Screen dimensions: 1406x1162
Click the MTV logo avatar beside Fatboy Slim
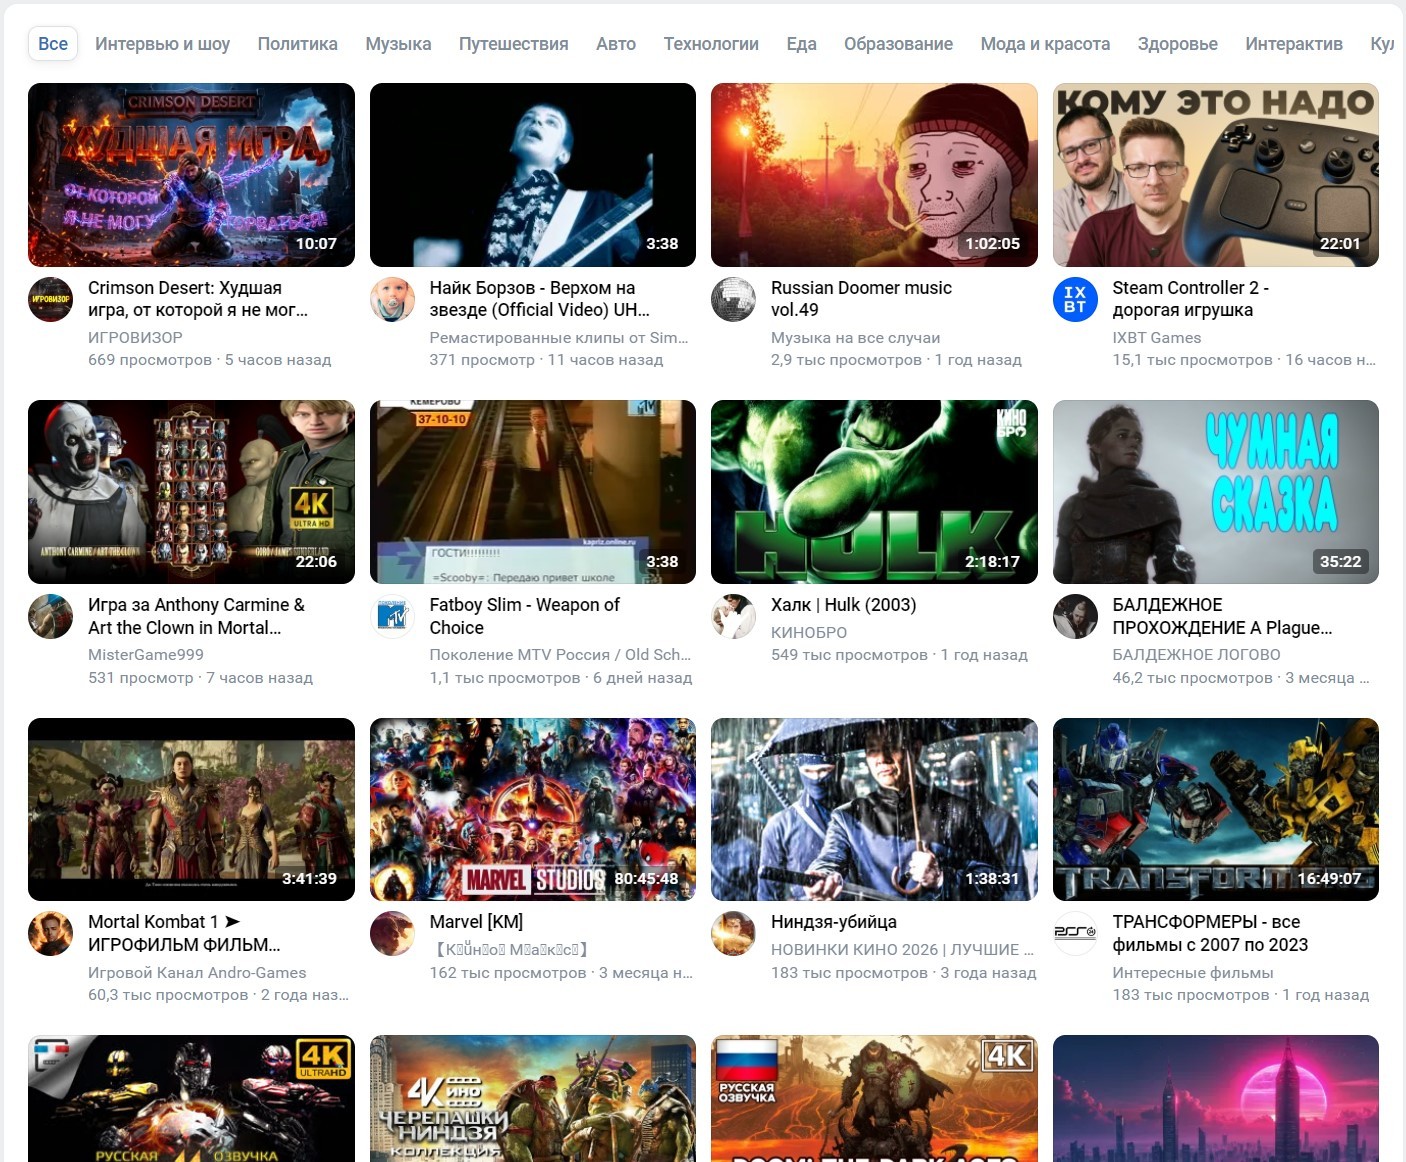[392, 617]
